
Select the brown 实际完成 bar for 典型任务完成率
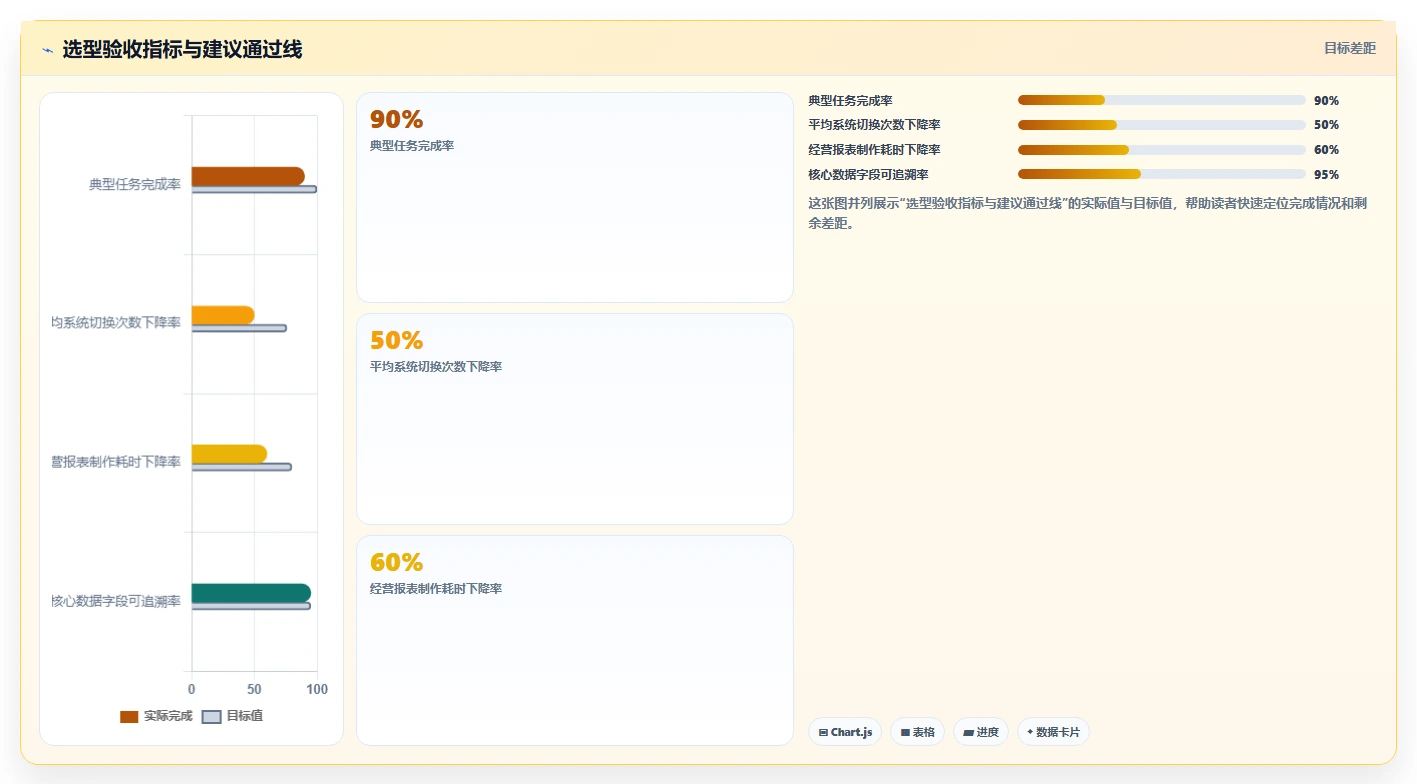click(248, 176)
